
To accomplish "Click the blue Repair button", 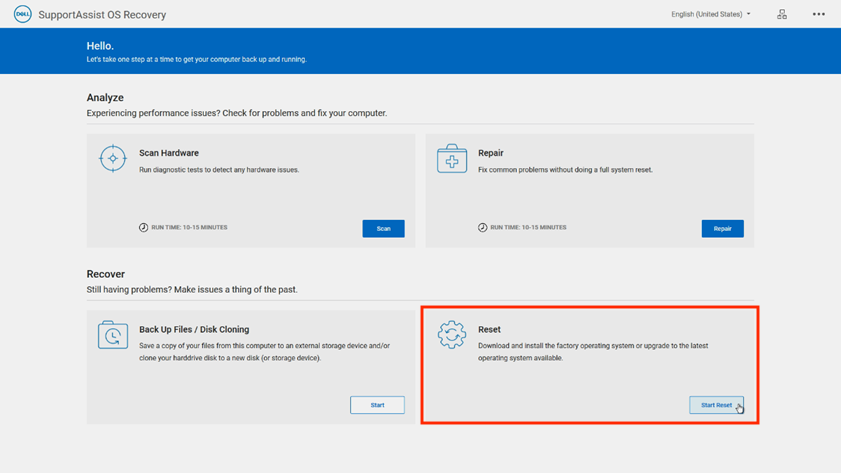I will (722, 228).
